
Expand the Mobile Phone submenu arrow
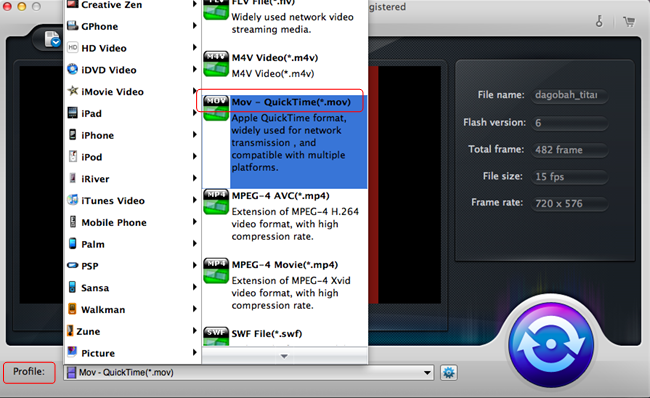click(195, 222)
